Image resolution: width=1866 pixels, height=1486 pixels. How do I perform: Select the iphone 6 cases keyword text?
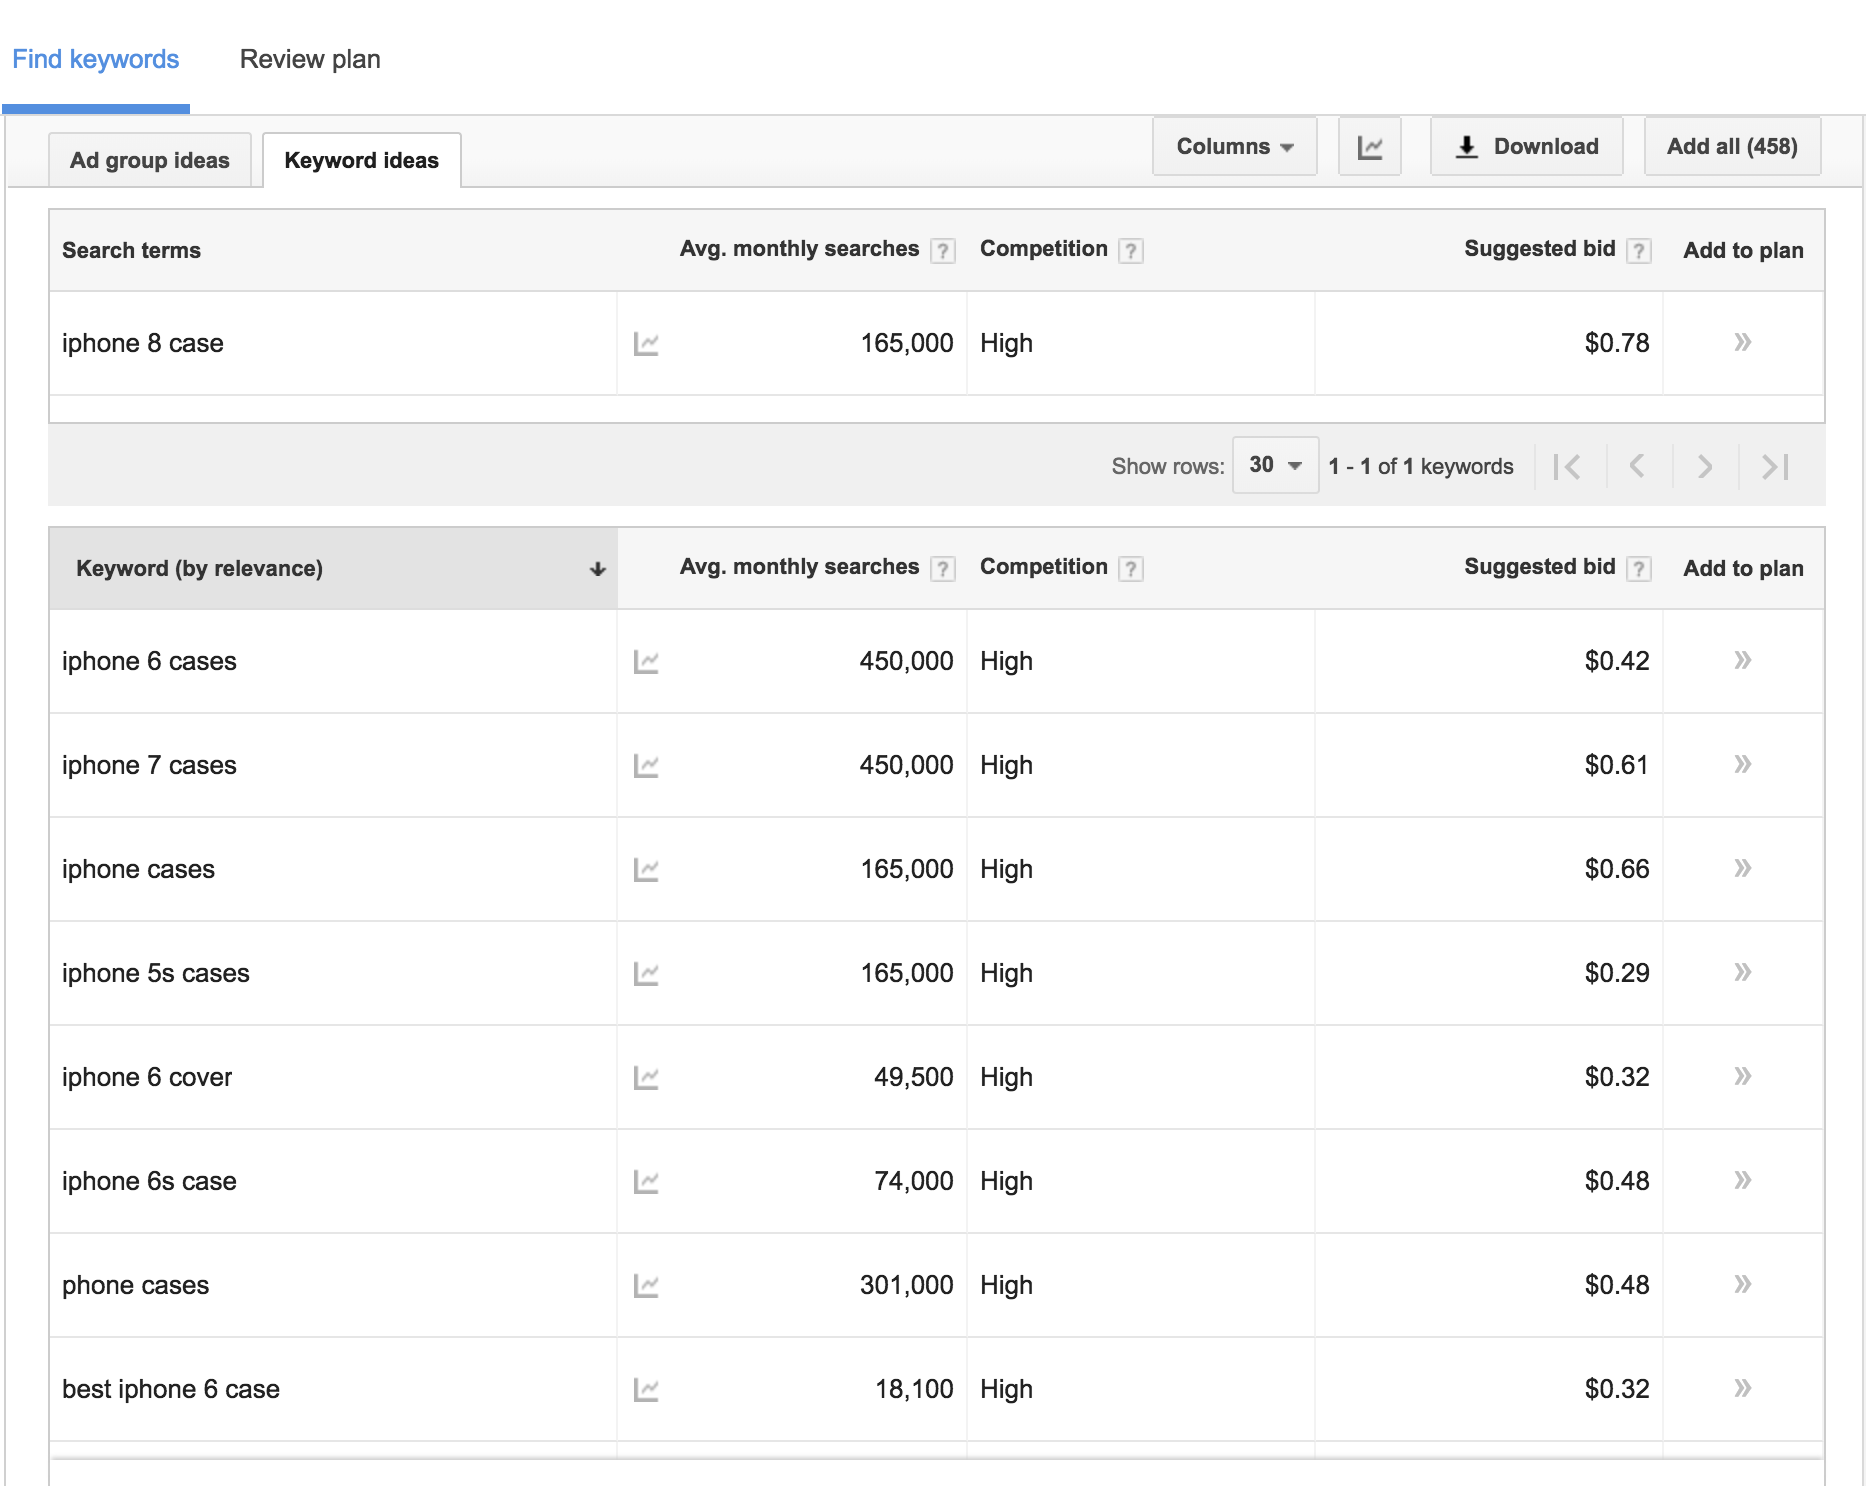[x=149, y=662]
